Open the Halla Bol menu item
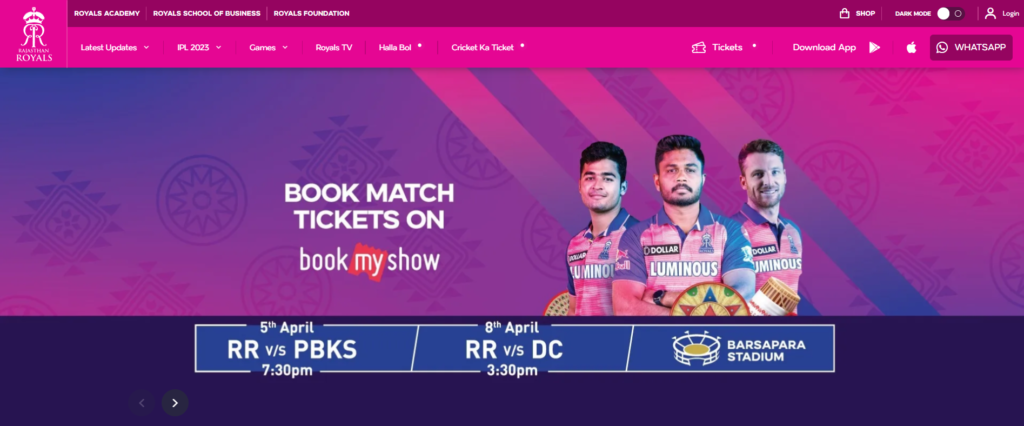 [x=395, y=47]
